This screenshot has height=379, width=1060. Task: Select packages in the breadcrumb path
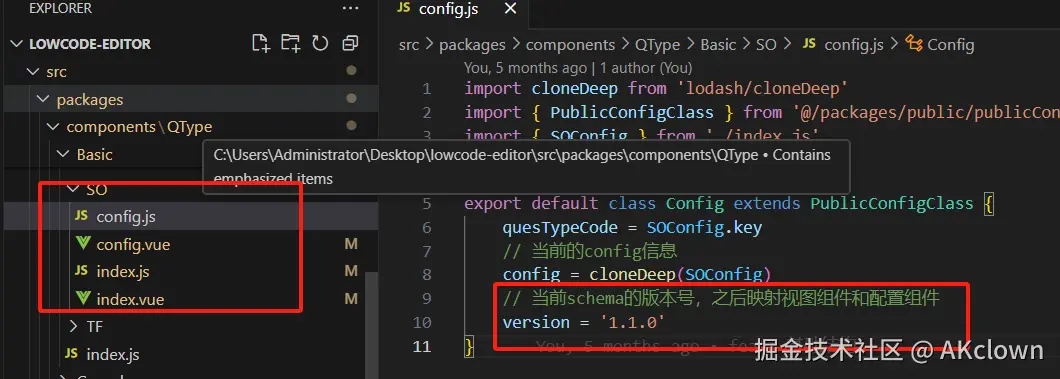(473, 45)
